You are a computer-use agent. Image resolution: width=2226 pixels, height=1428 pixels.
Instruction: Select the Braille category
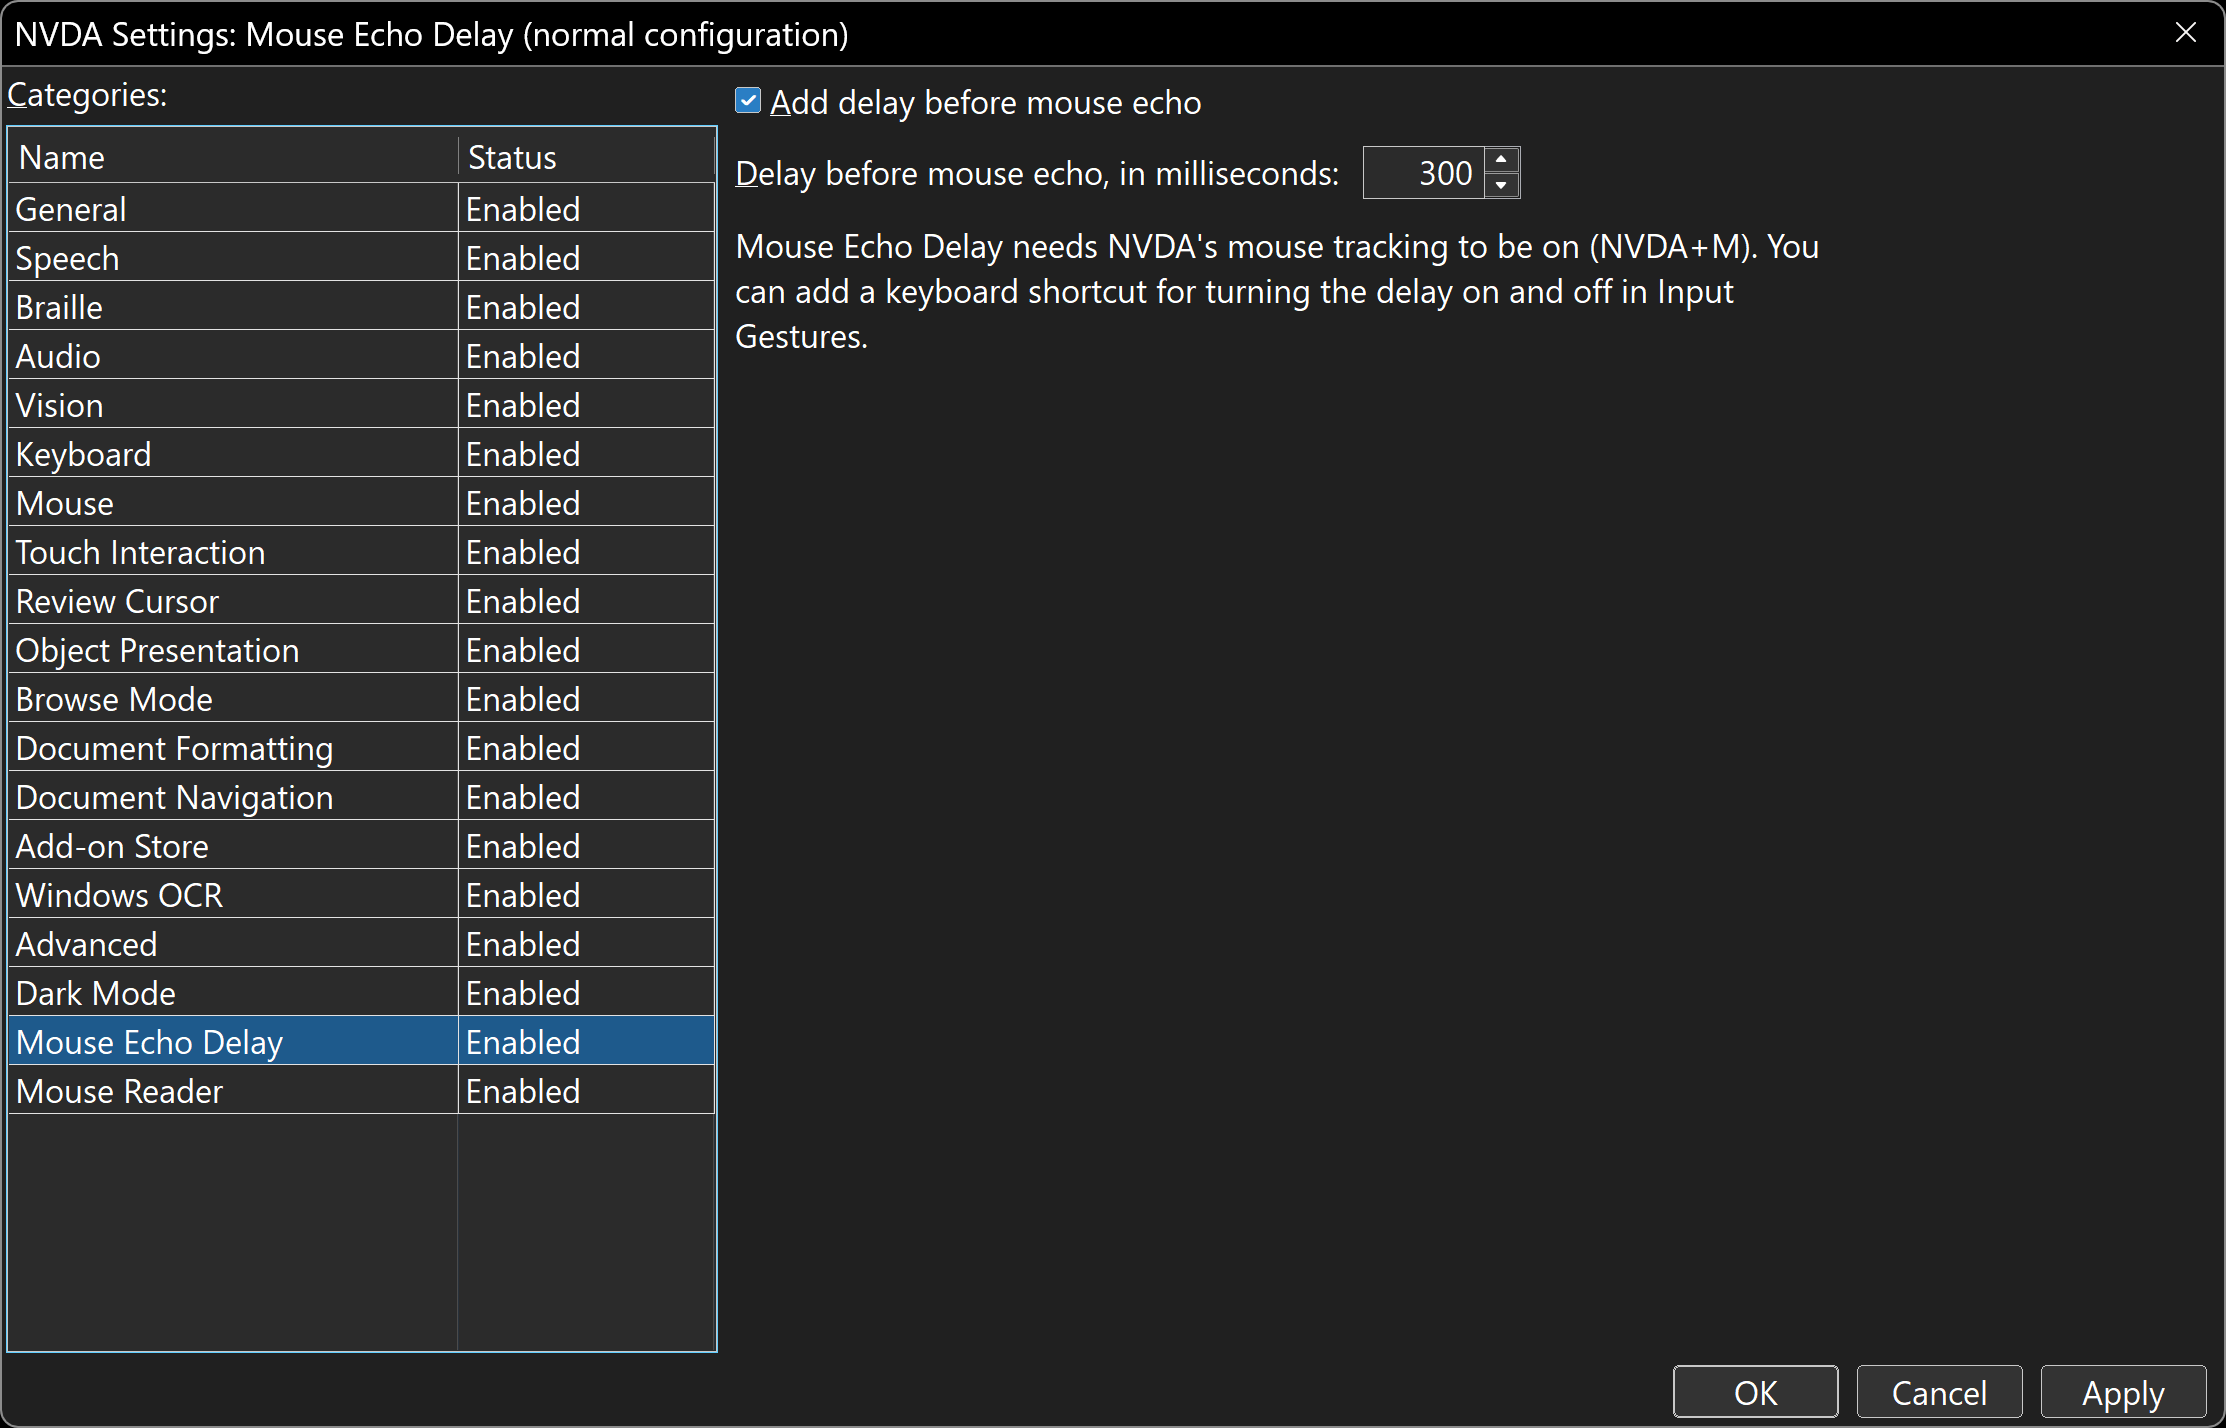(x=361, y=307)
